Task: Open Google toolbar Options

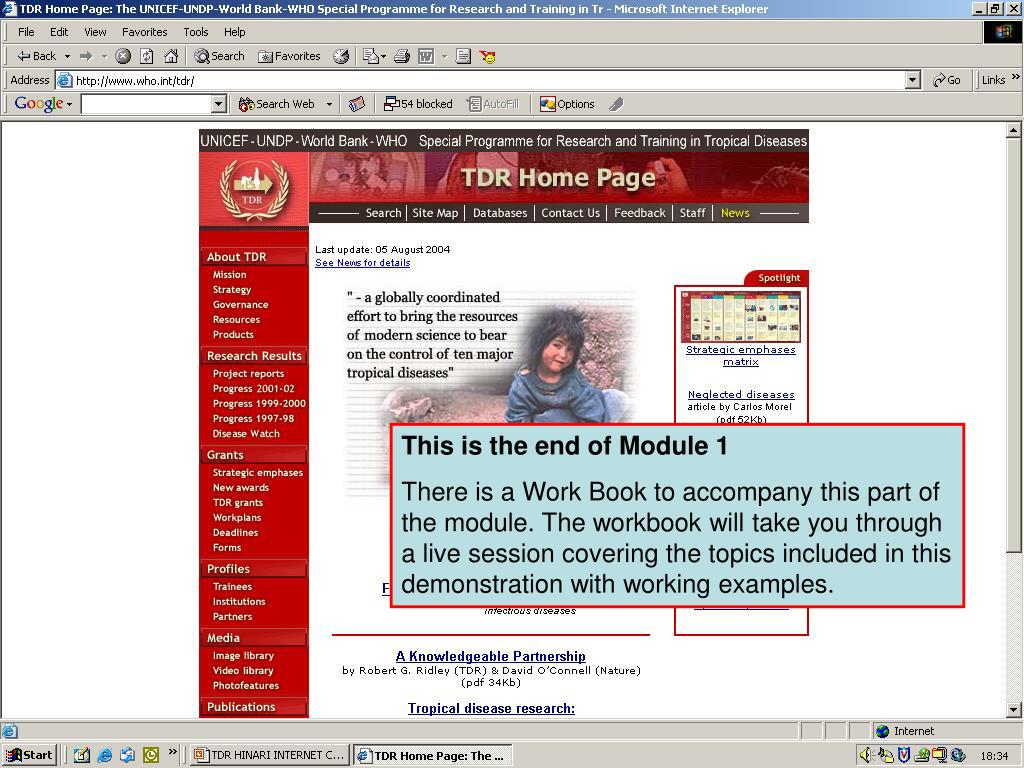Action: (567, 104)
